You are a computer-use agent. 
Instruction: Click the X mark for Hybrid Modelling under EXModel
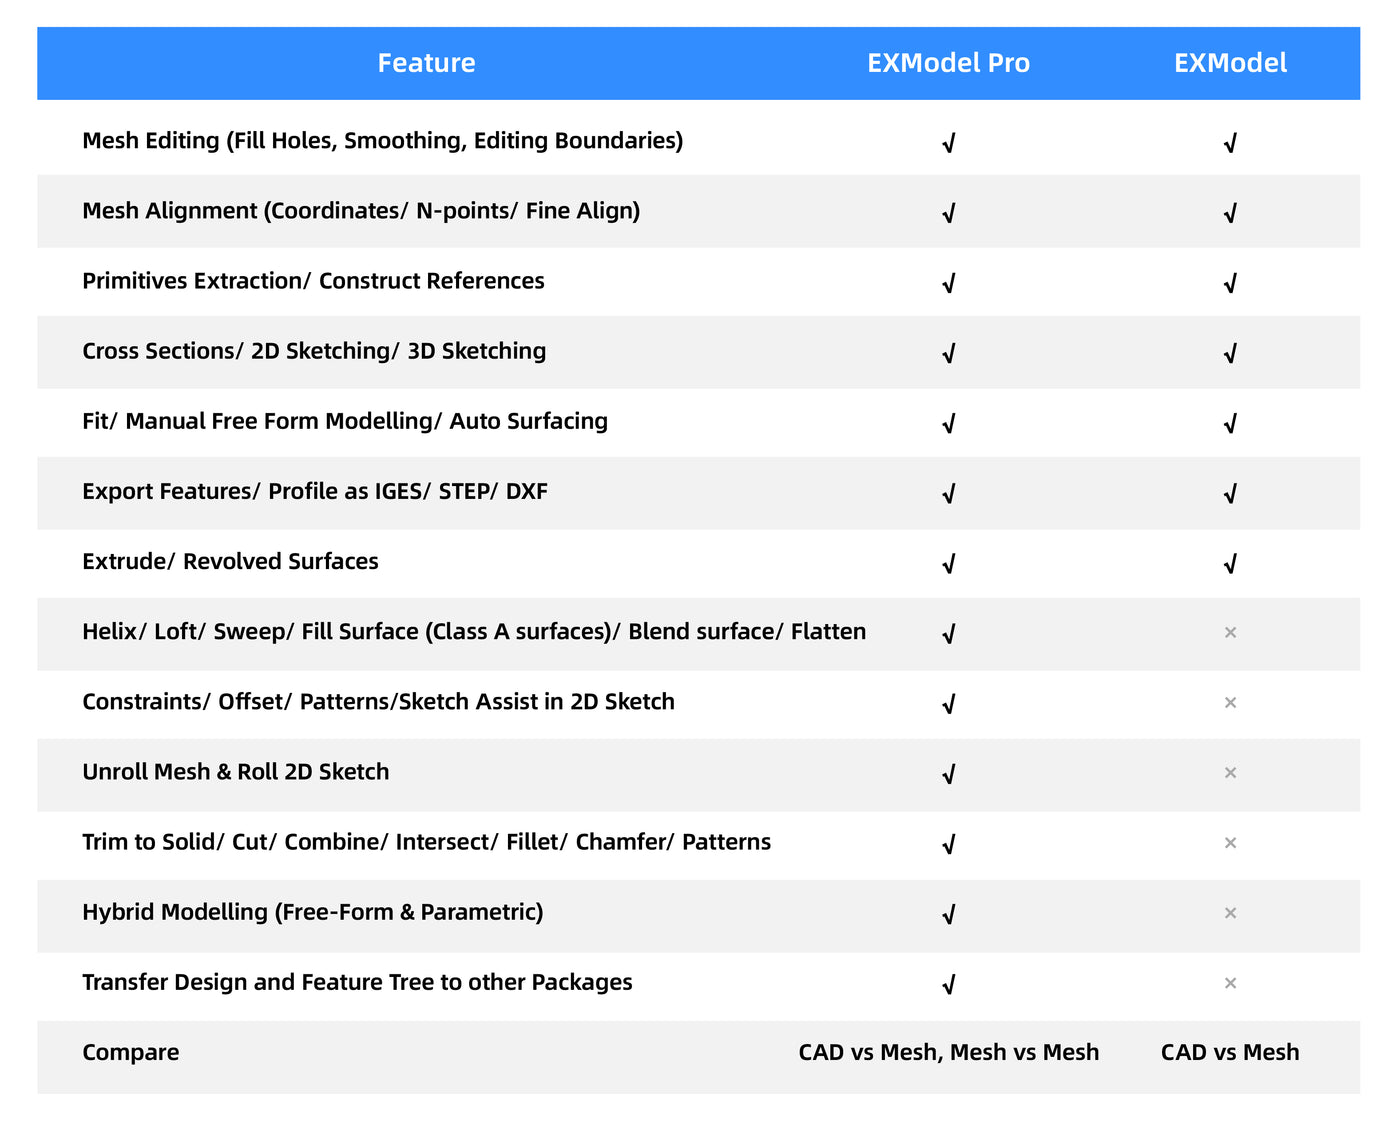1230,913
